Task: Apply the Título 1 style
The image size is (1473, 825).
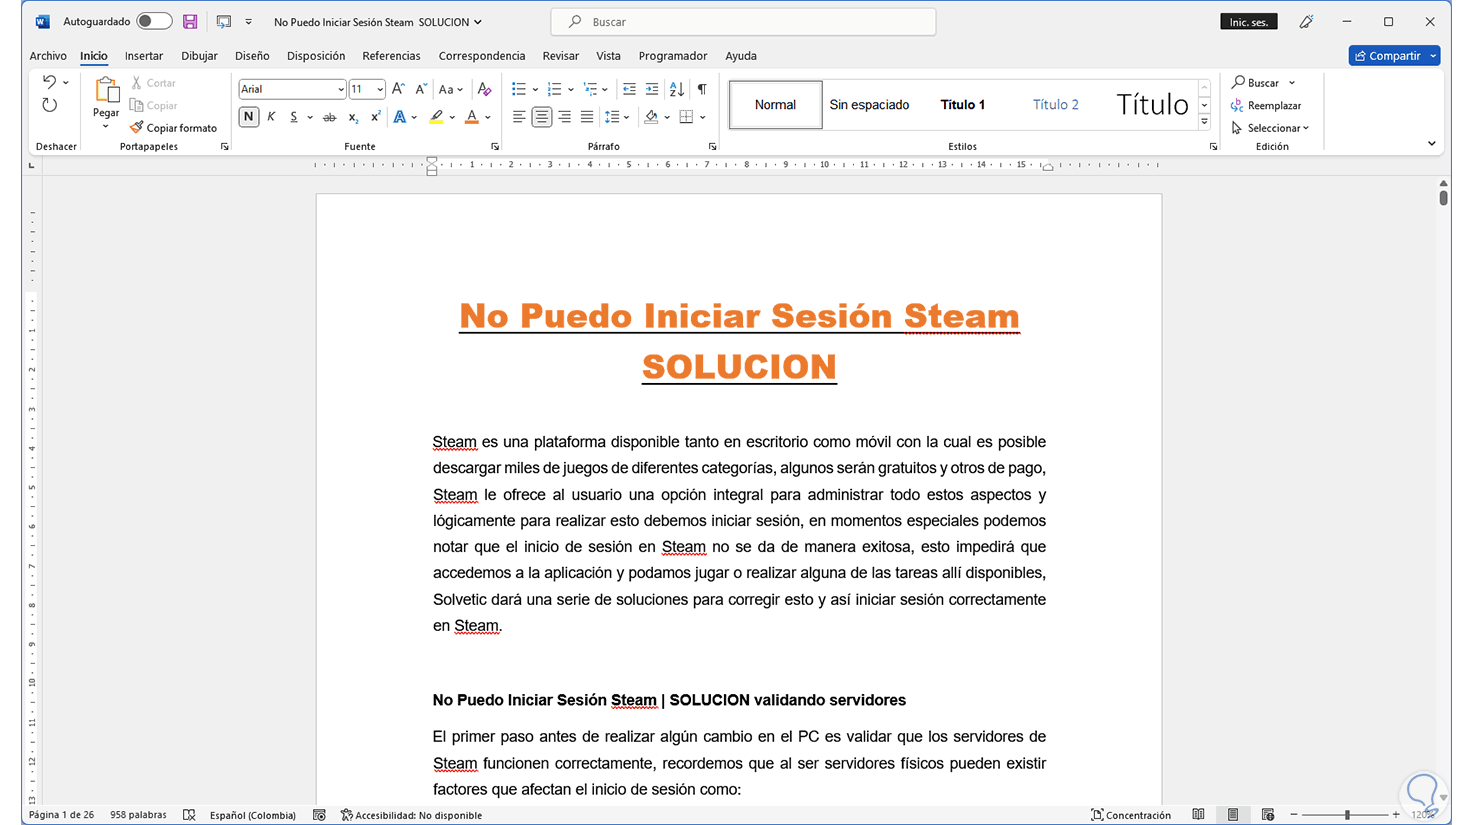Action: tap(962, 105)
